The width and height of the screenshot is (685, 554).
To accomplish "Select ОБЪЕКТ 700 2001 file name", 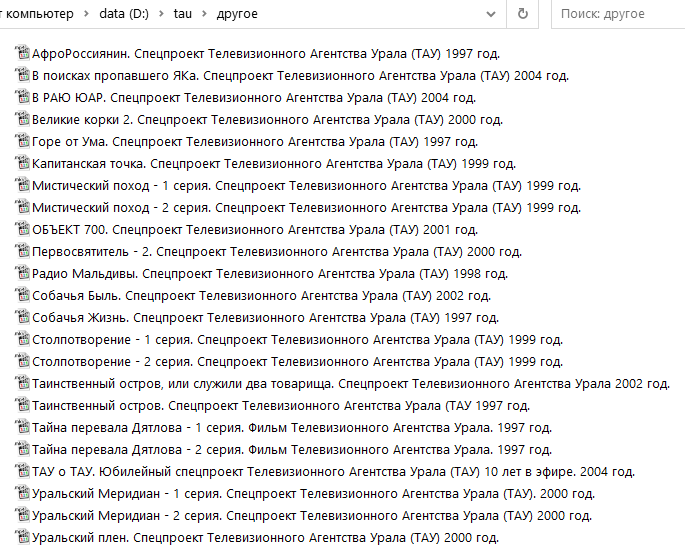I will tap(255, 229).
